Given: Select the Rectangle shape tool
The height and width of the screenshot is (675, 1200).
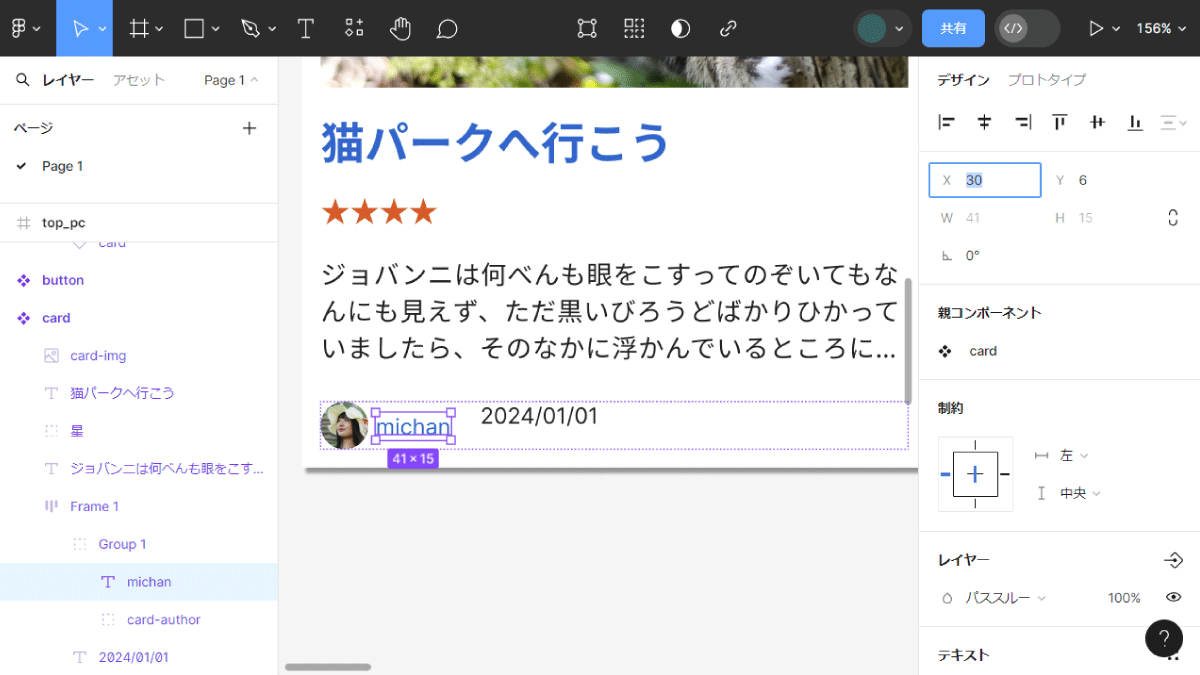Looking at the screenshot, I should pyautogui.click(x=194, y=28).
